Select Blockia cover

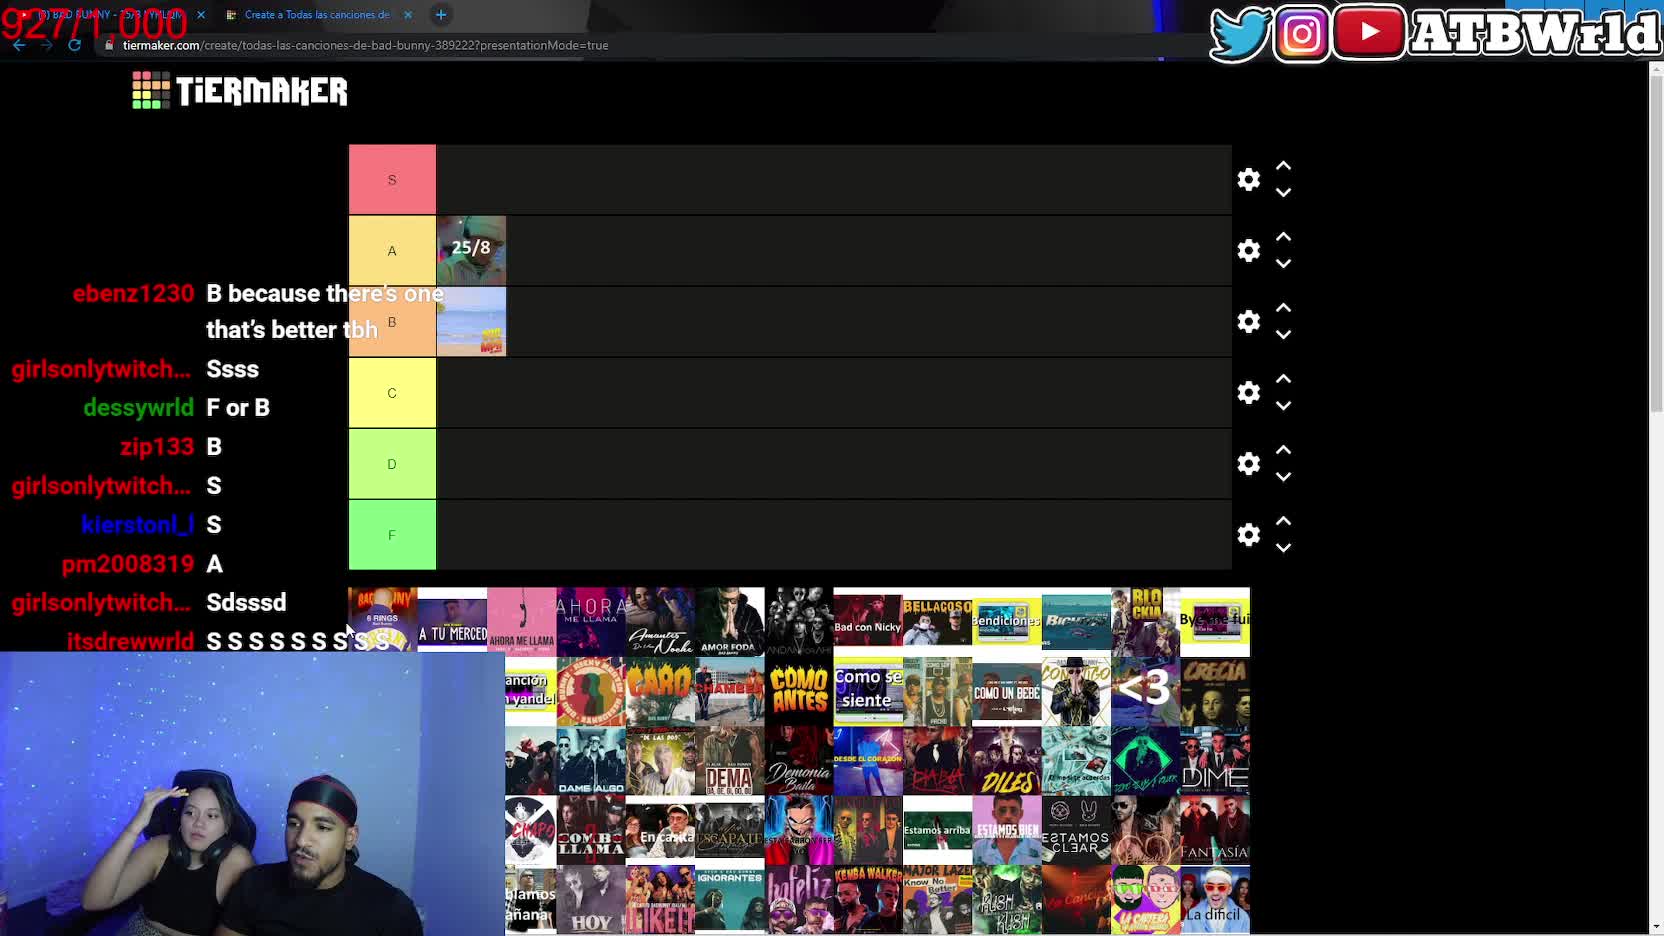pos(1146,622)
